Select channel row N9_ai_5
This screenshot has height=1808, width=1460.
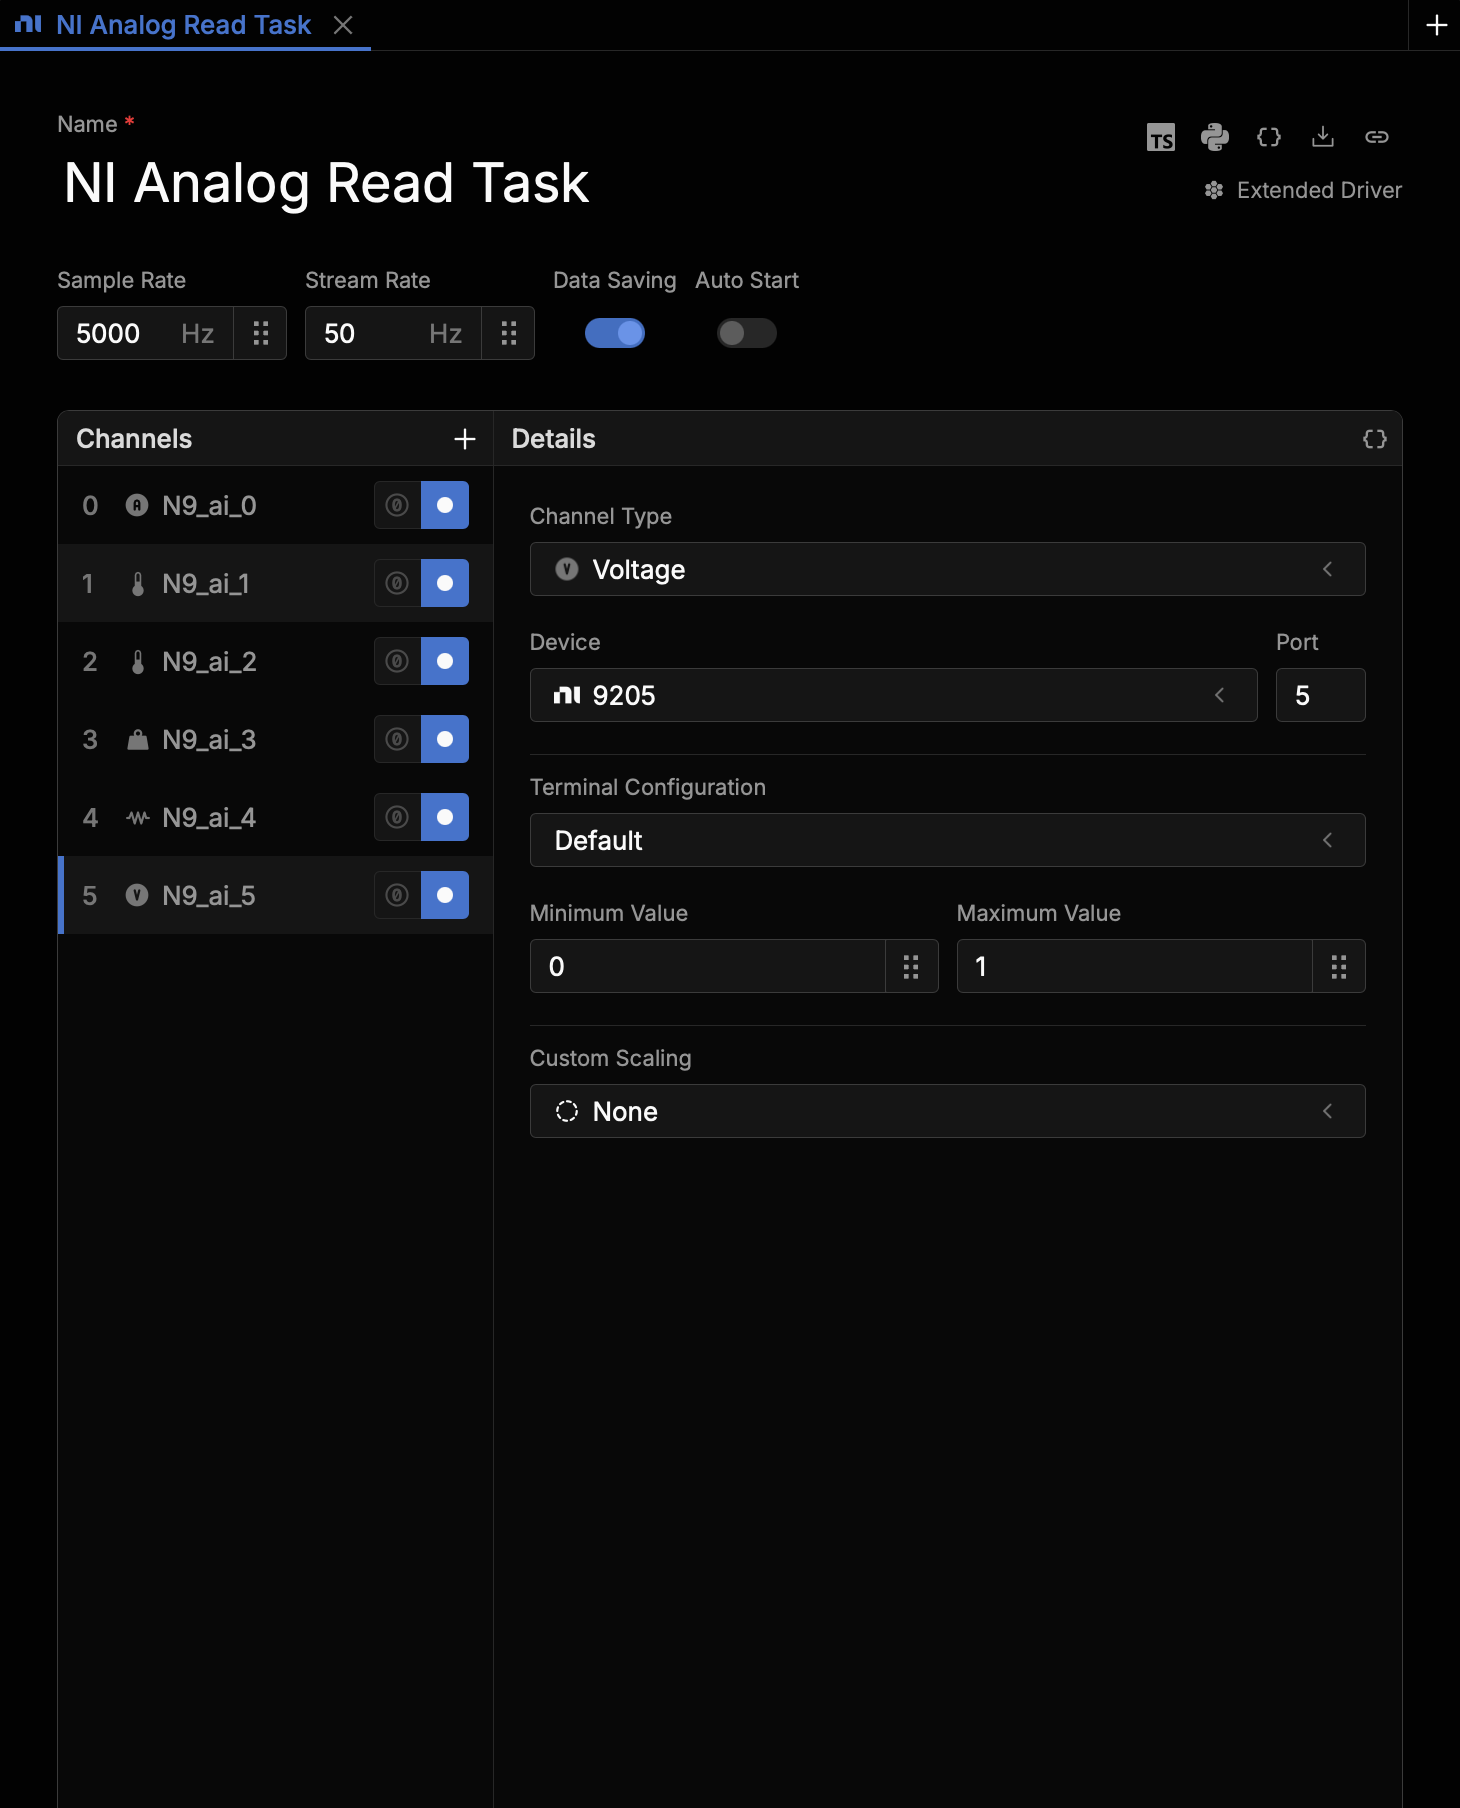tap(276, 895)
